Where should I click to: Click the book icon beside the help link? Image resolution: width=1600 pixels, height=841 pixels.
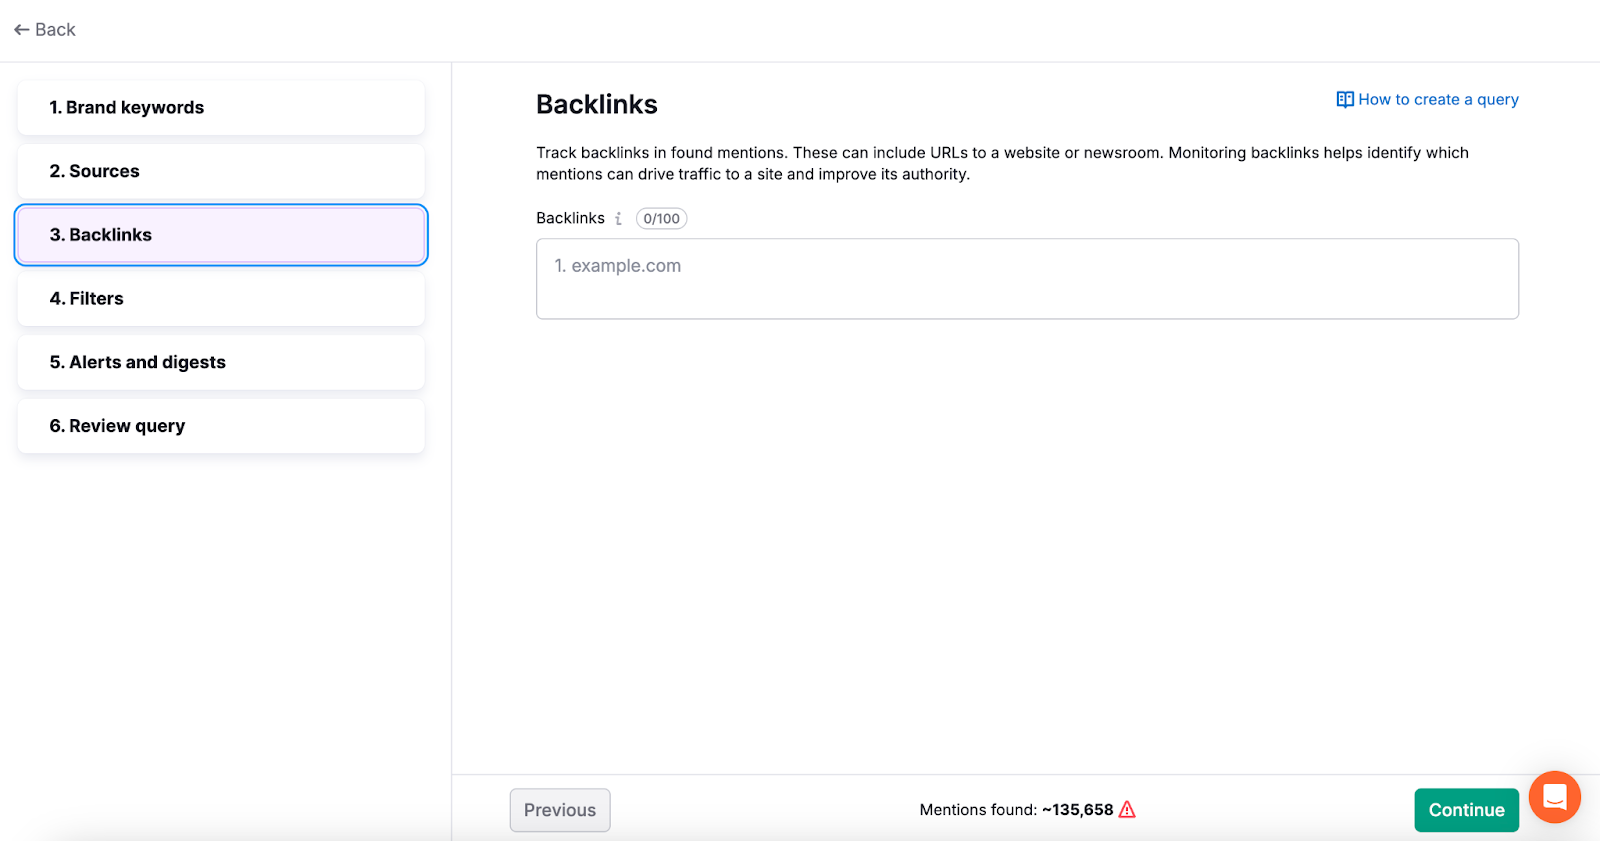pos(1345,100)
